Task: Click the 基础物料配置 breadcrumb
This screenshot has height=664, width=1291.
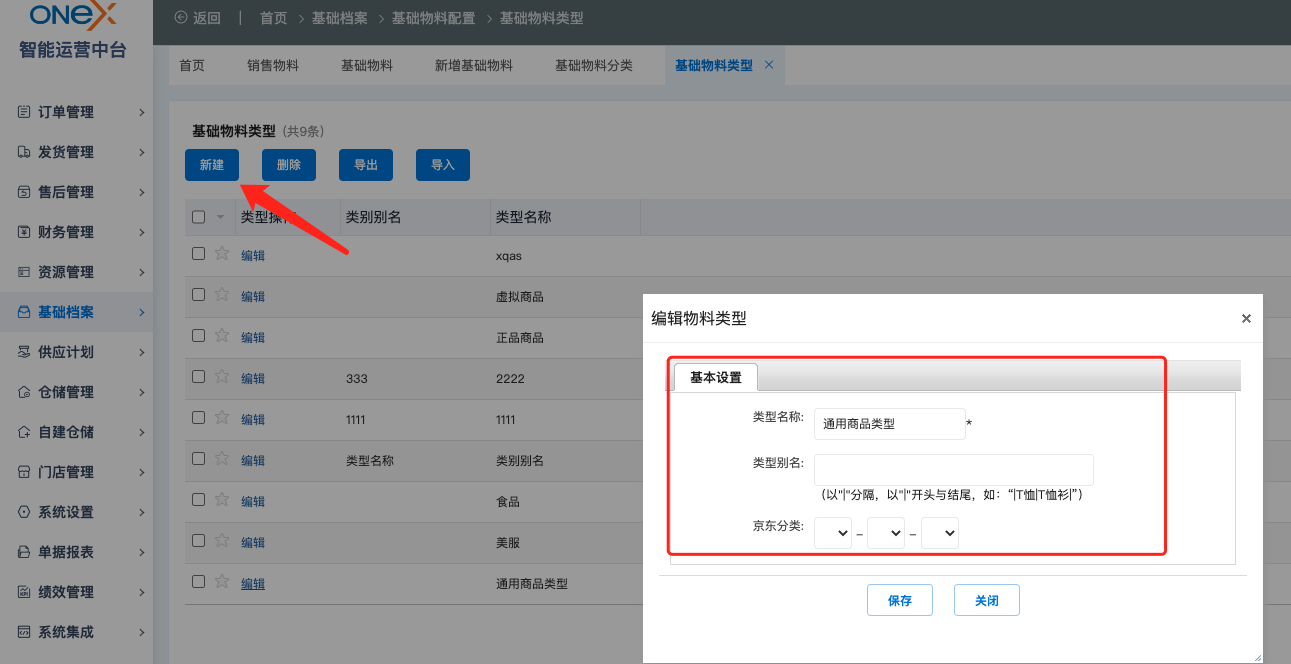Action: click(x=433, y=18)
